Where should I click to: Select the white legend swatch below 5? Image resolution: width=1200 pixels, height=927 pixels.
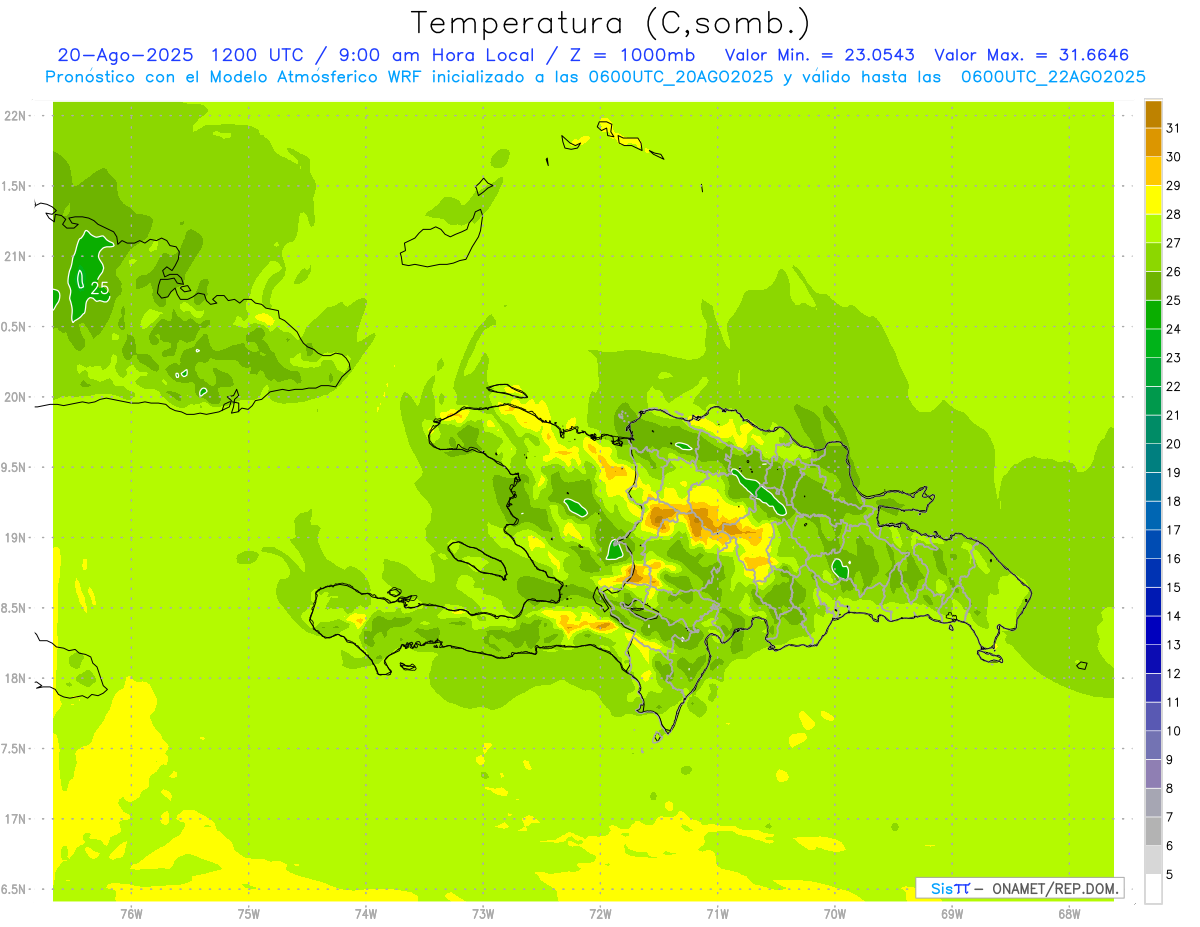point(1153,888)
